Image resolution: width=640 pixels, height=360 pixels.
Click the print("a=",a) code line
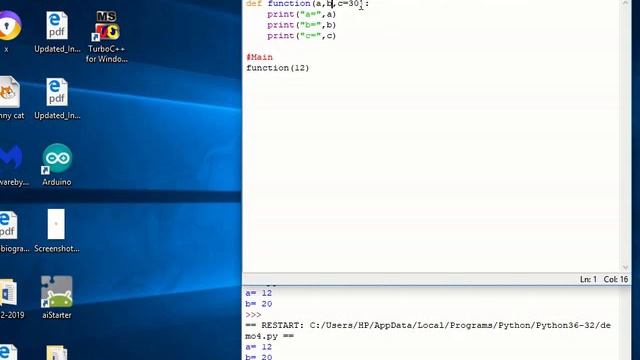301,14
